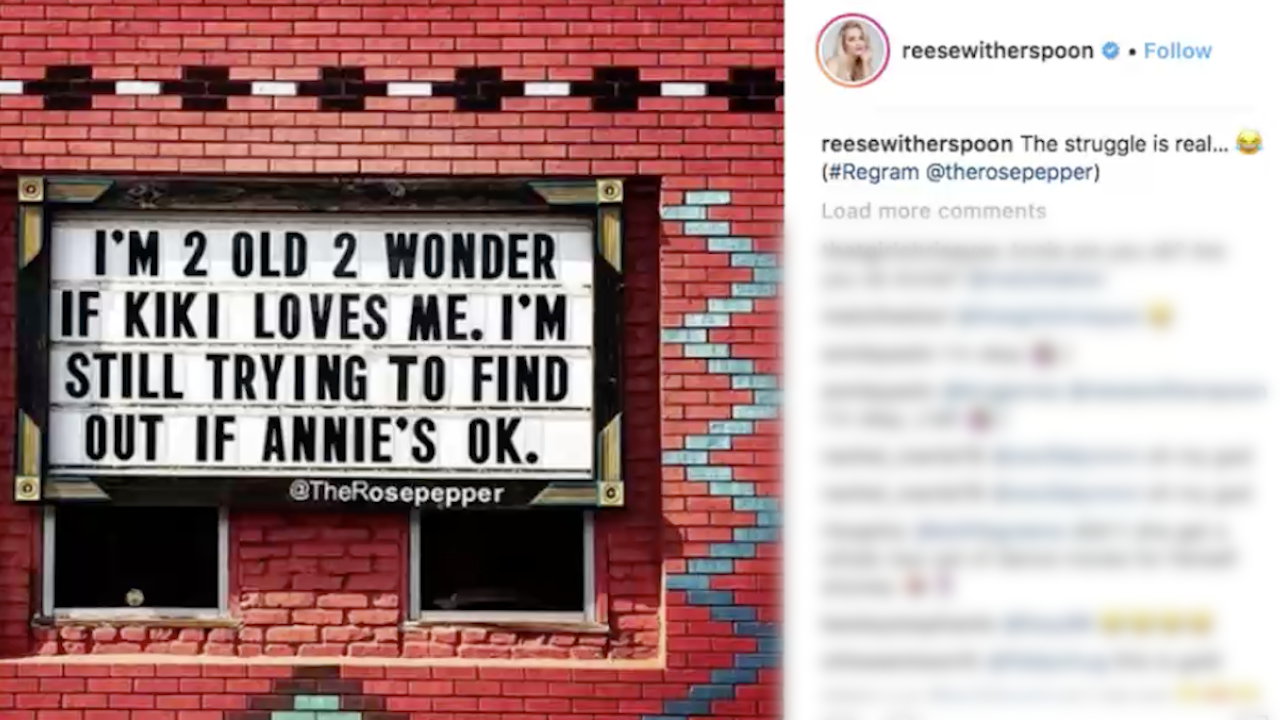This screenshot has height=720, width=1280.
Task: Expand Load more comments
Action: pos(934,211)
